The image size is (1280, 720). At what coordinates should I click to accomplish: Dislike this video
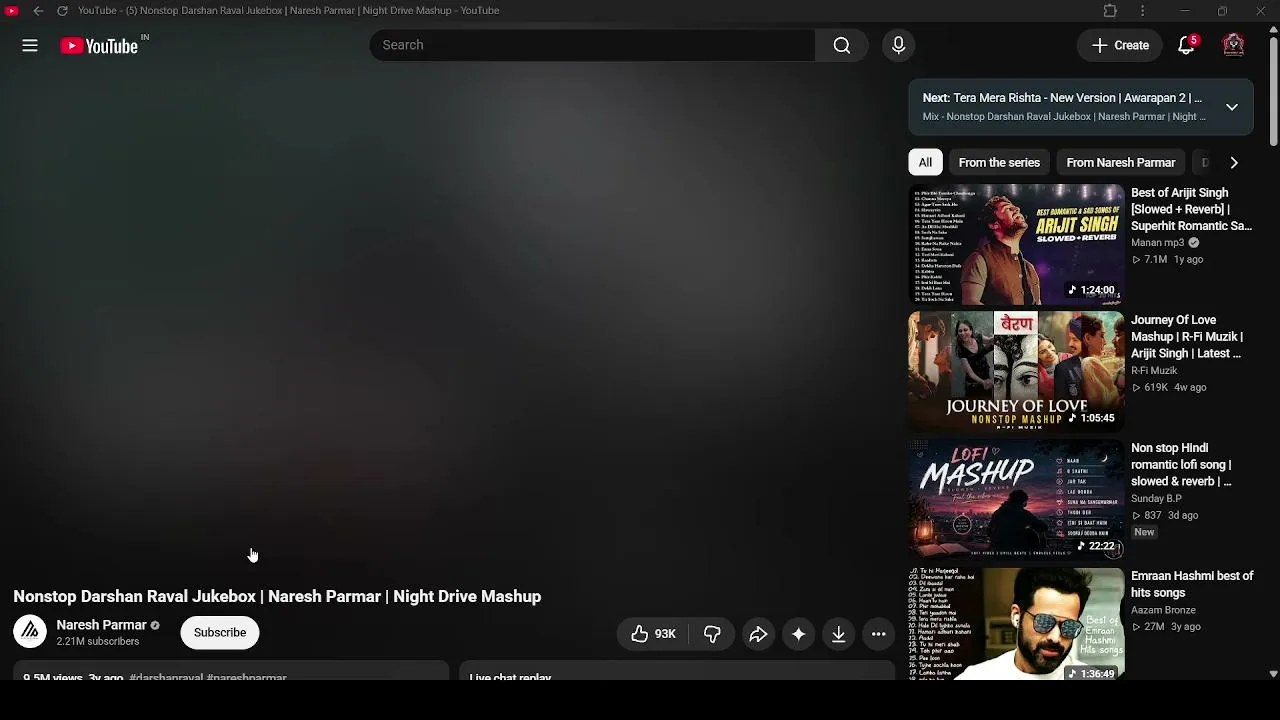(x=712, y=634)
